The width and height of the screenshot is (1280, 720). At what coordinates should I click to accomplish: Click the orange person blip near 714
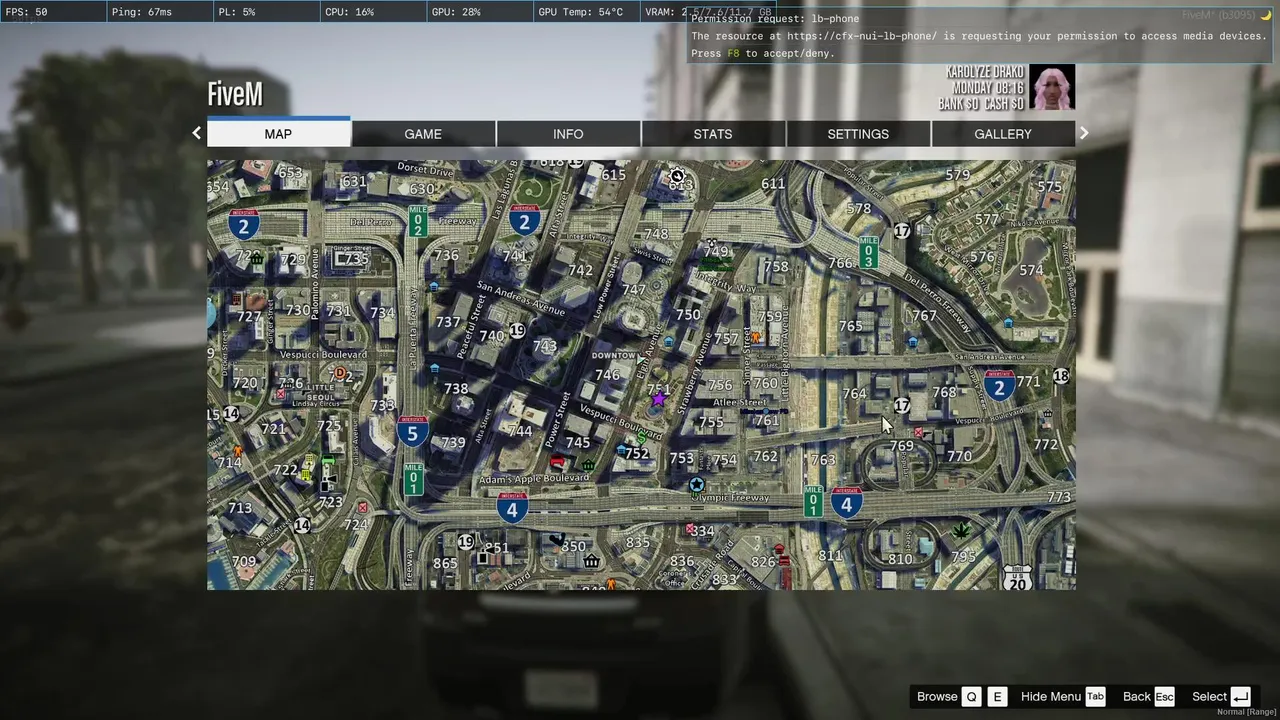(x=237, y=450)
